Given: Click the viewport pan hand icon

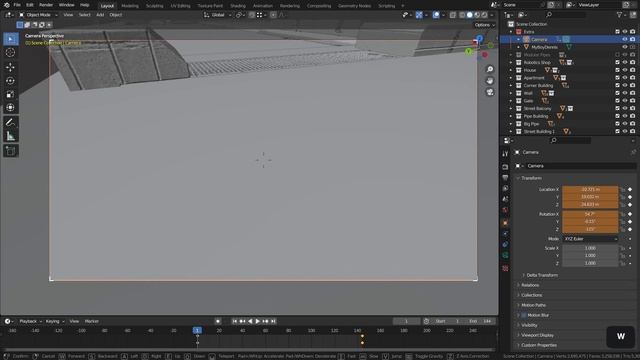Looking at the screenshot, I should 490,80.
